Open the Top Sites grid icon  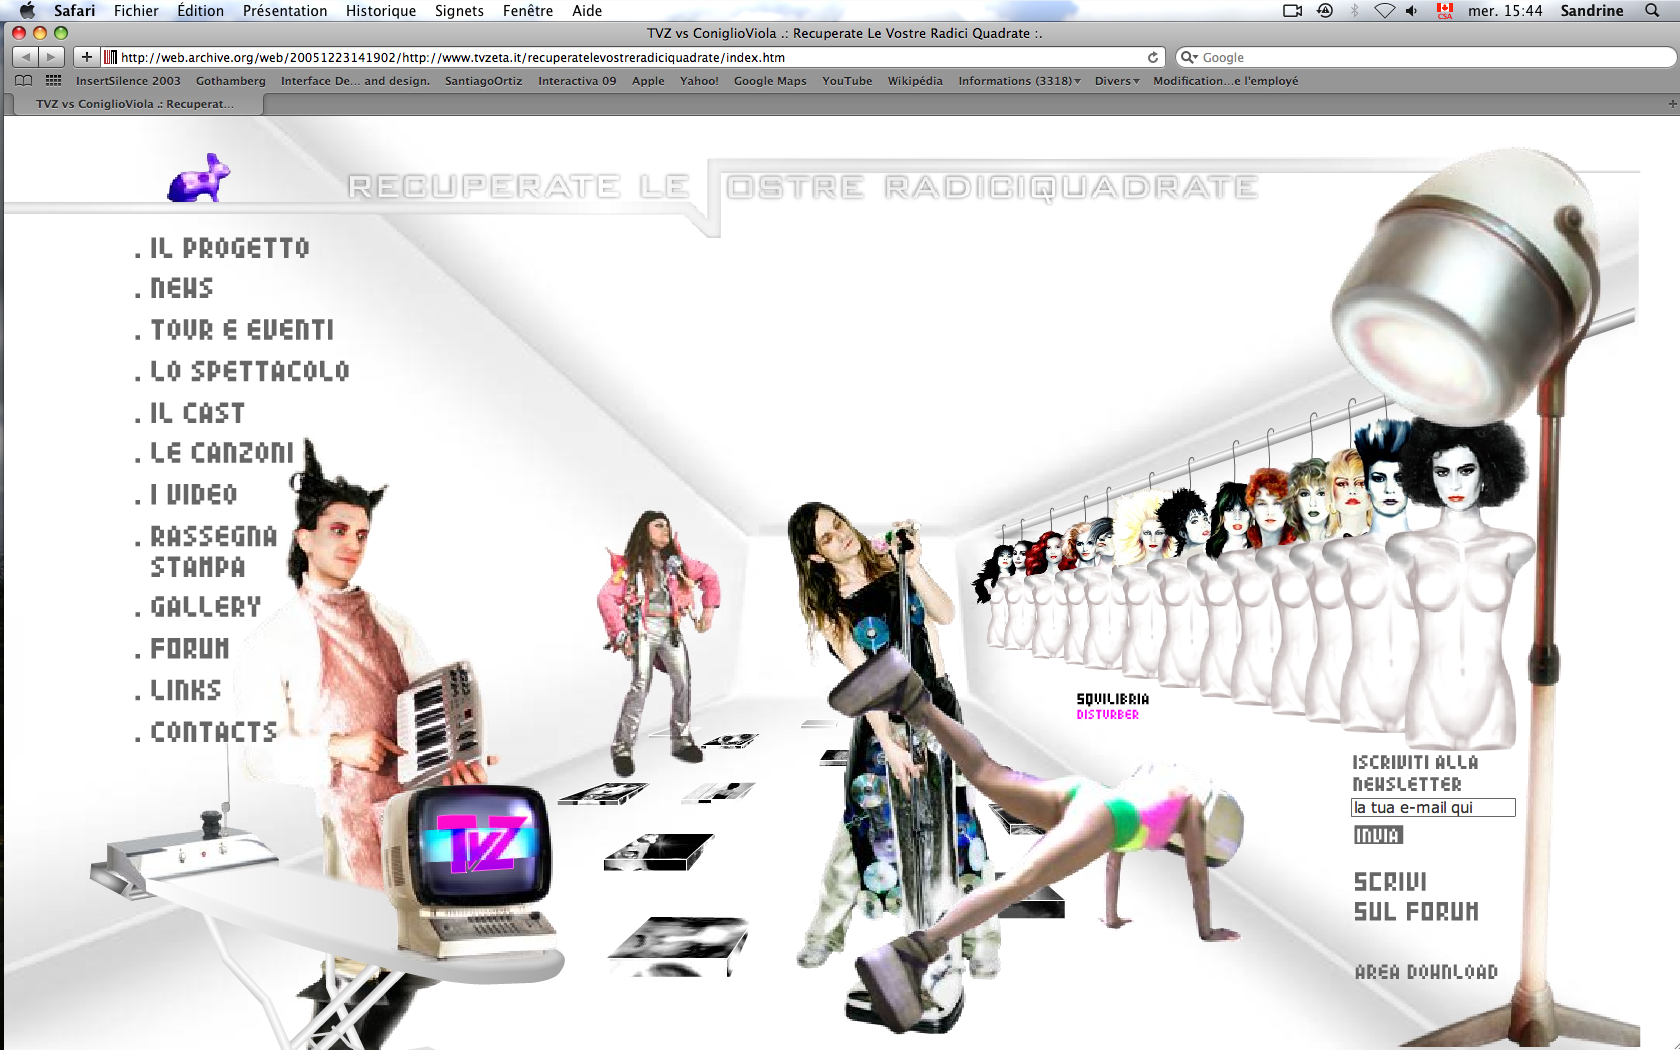54,81
